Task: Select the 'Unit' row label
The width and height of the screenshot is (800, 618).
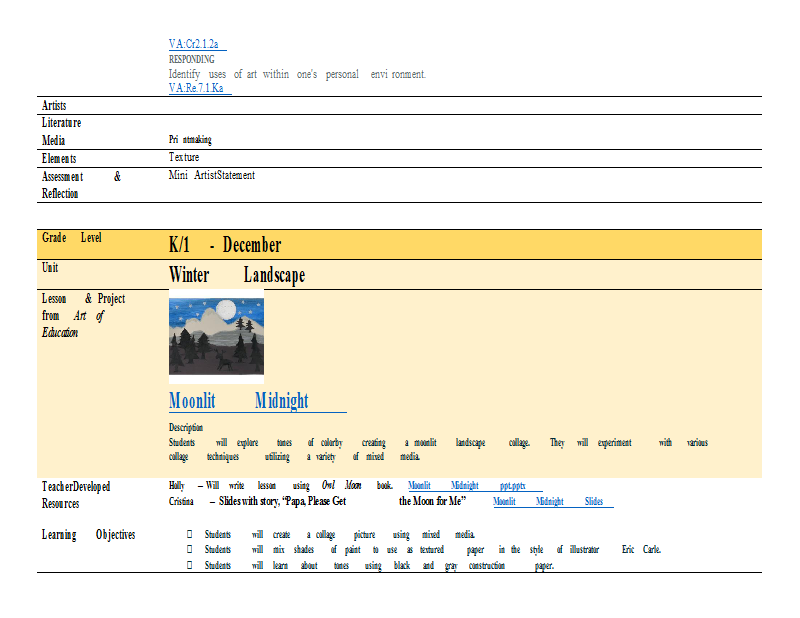Action: click(50, 267)
